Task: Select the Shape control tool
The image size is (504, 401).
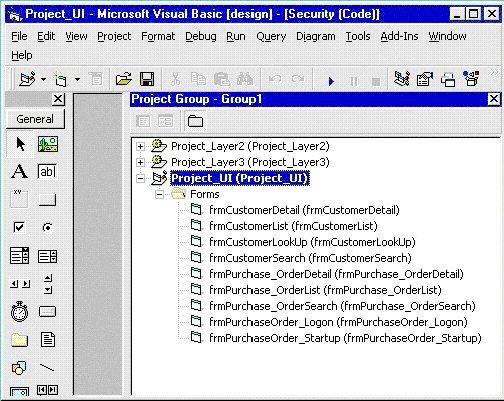Action: pyautogui.click(x=19, y=368)
